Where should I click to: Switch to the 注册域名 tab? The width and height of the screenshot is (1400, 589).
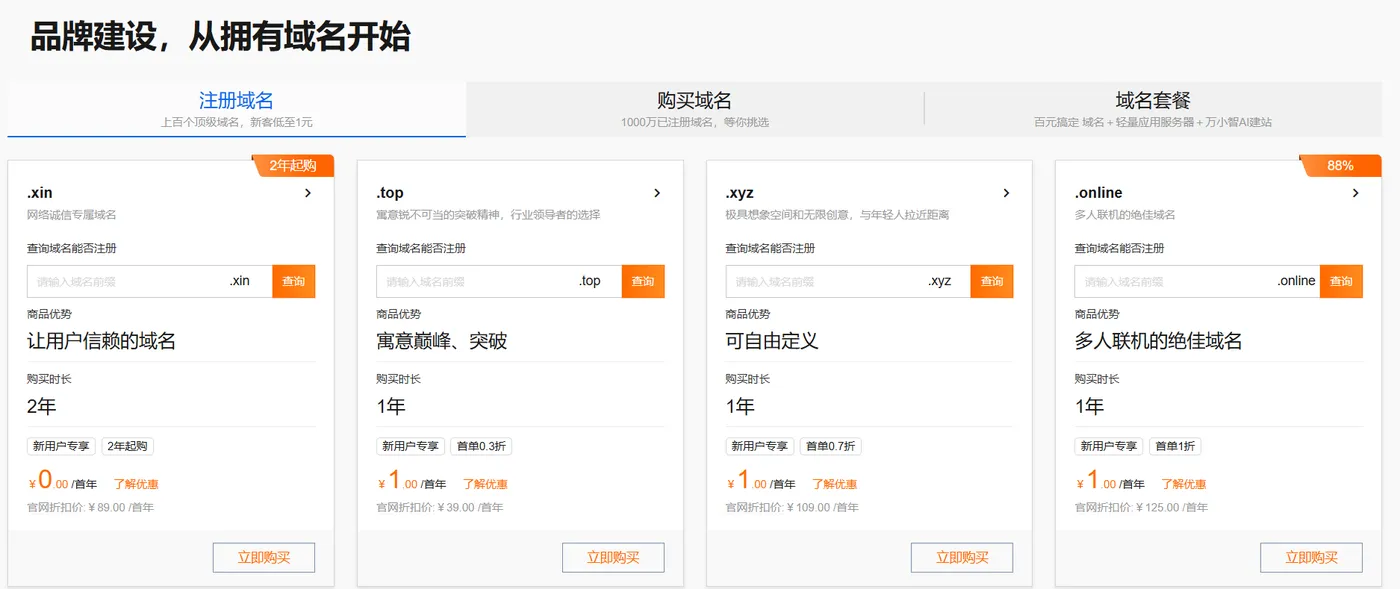[236, 109]
